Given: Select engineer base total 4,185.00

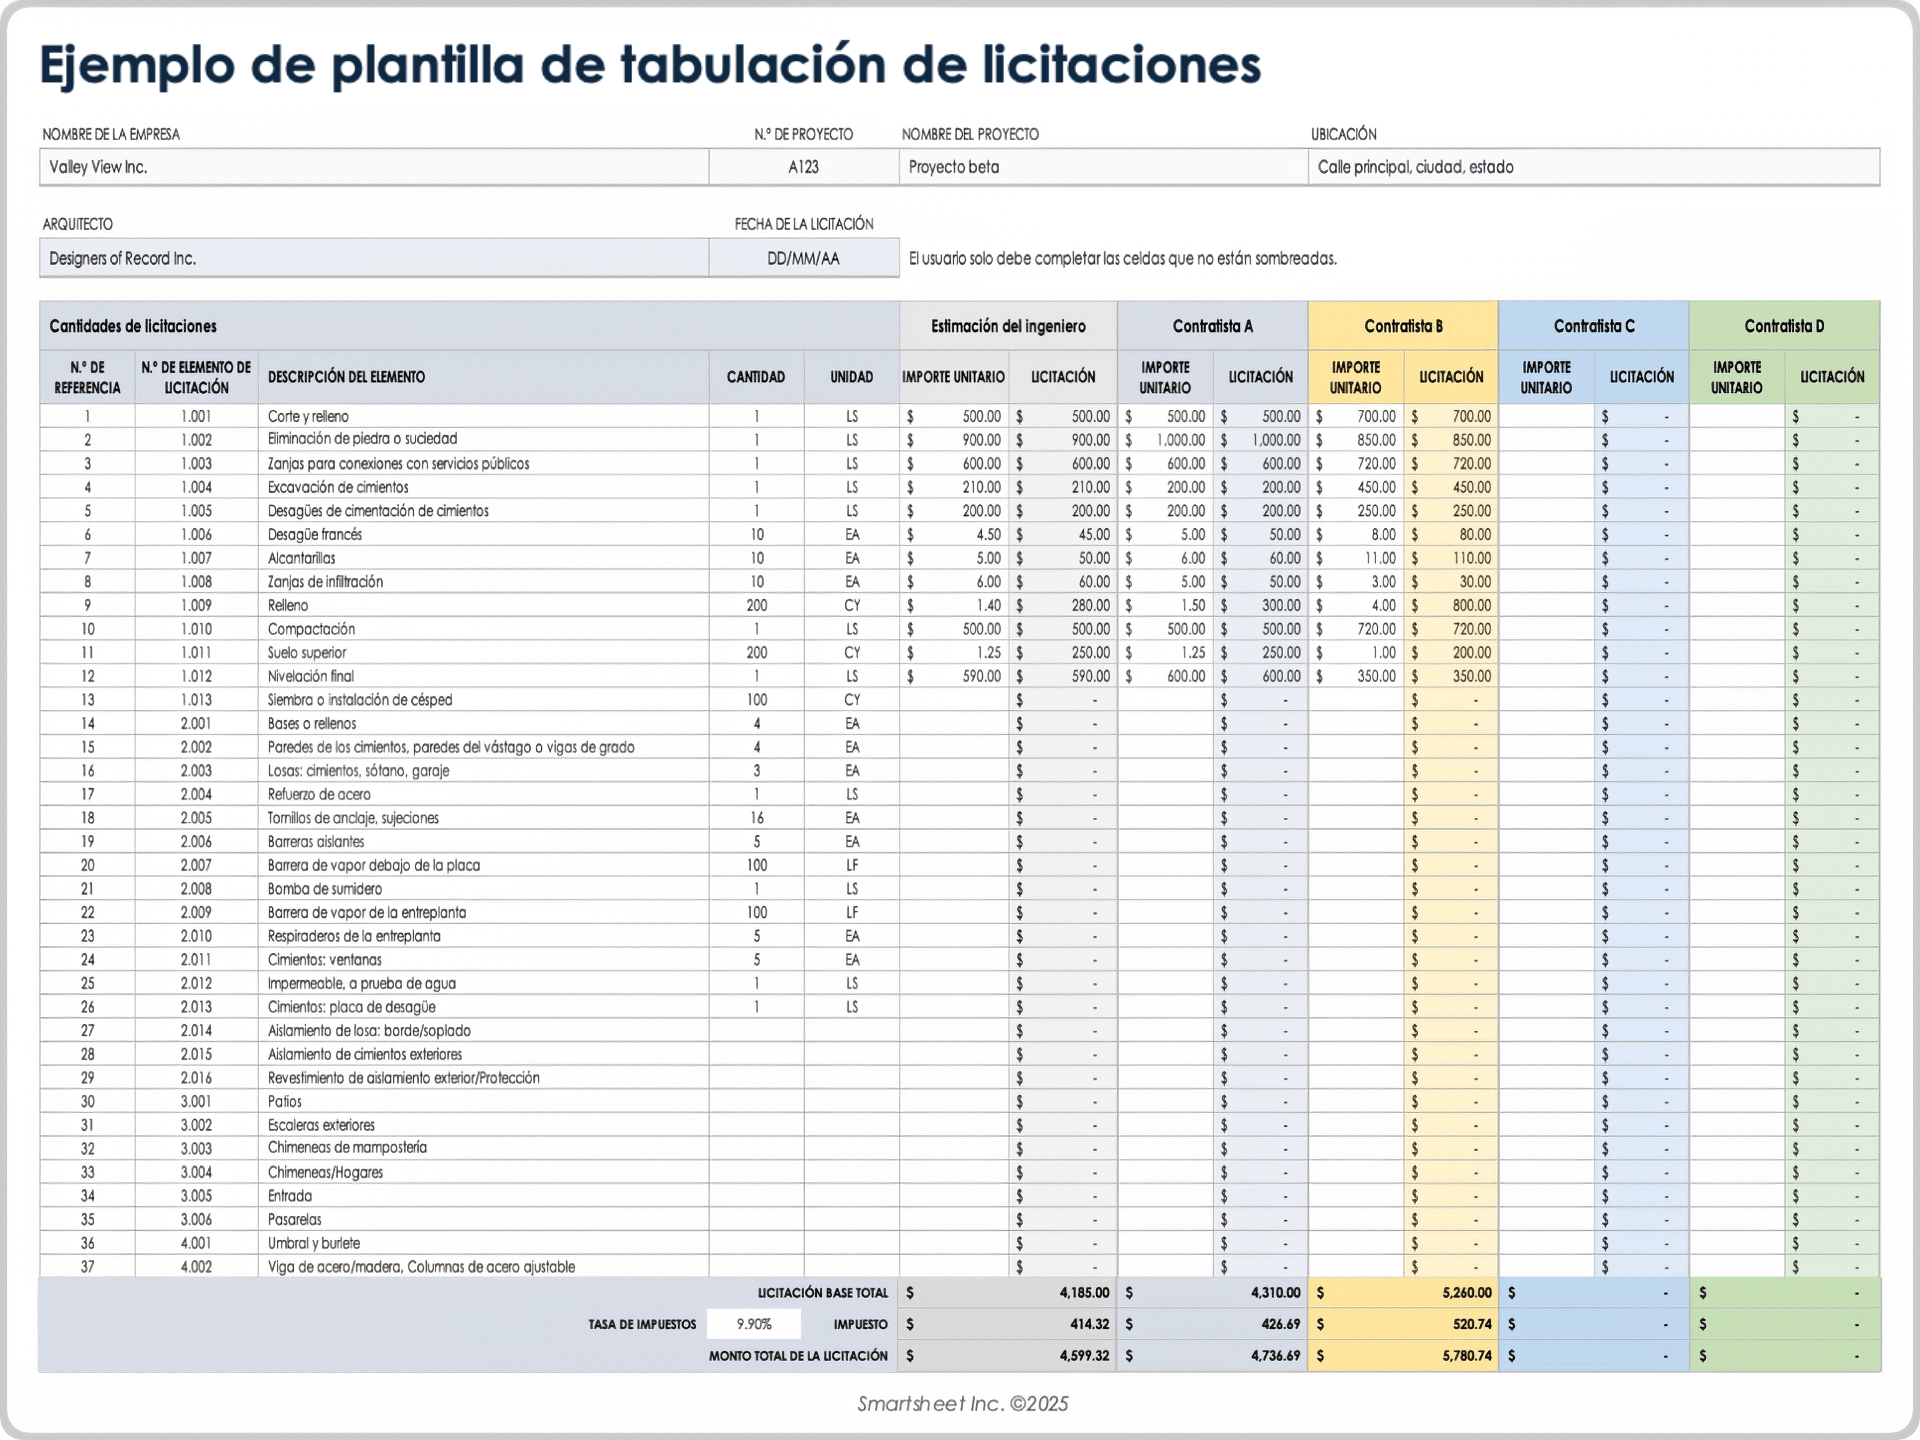Looking at the screenshot, I should (x=1008, y=1293).
